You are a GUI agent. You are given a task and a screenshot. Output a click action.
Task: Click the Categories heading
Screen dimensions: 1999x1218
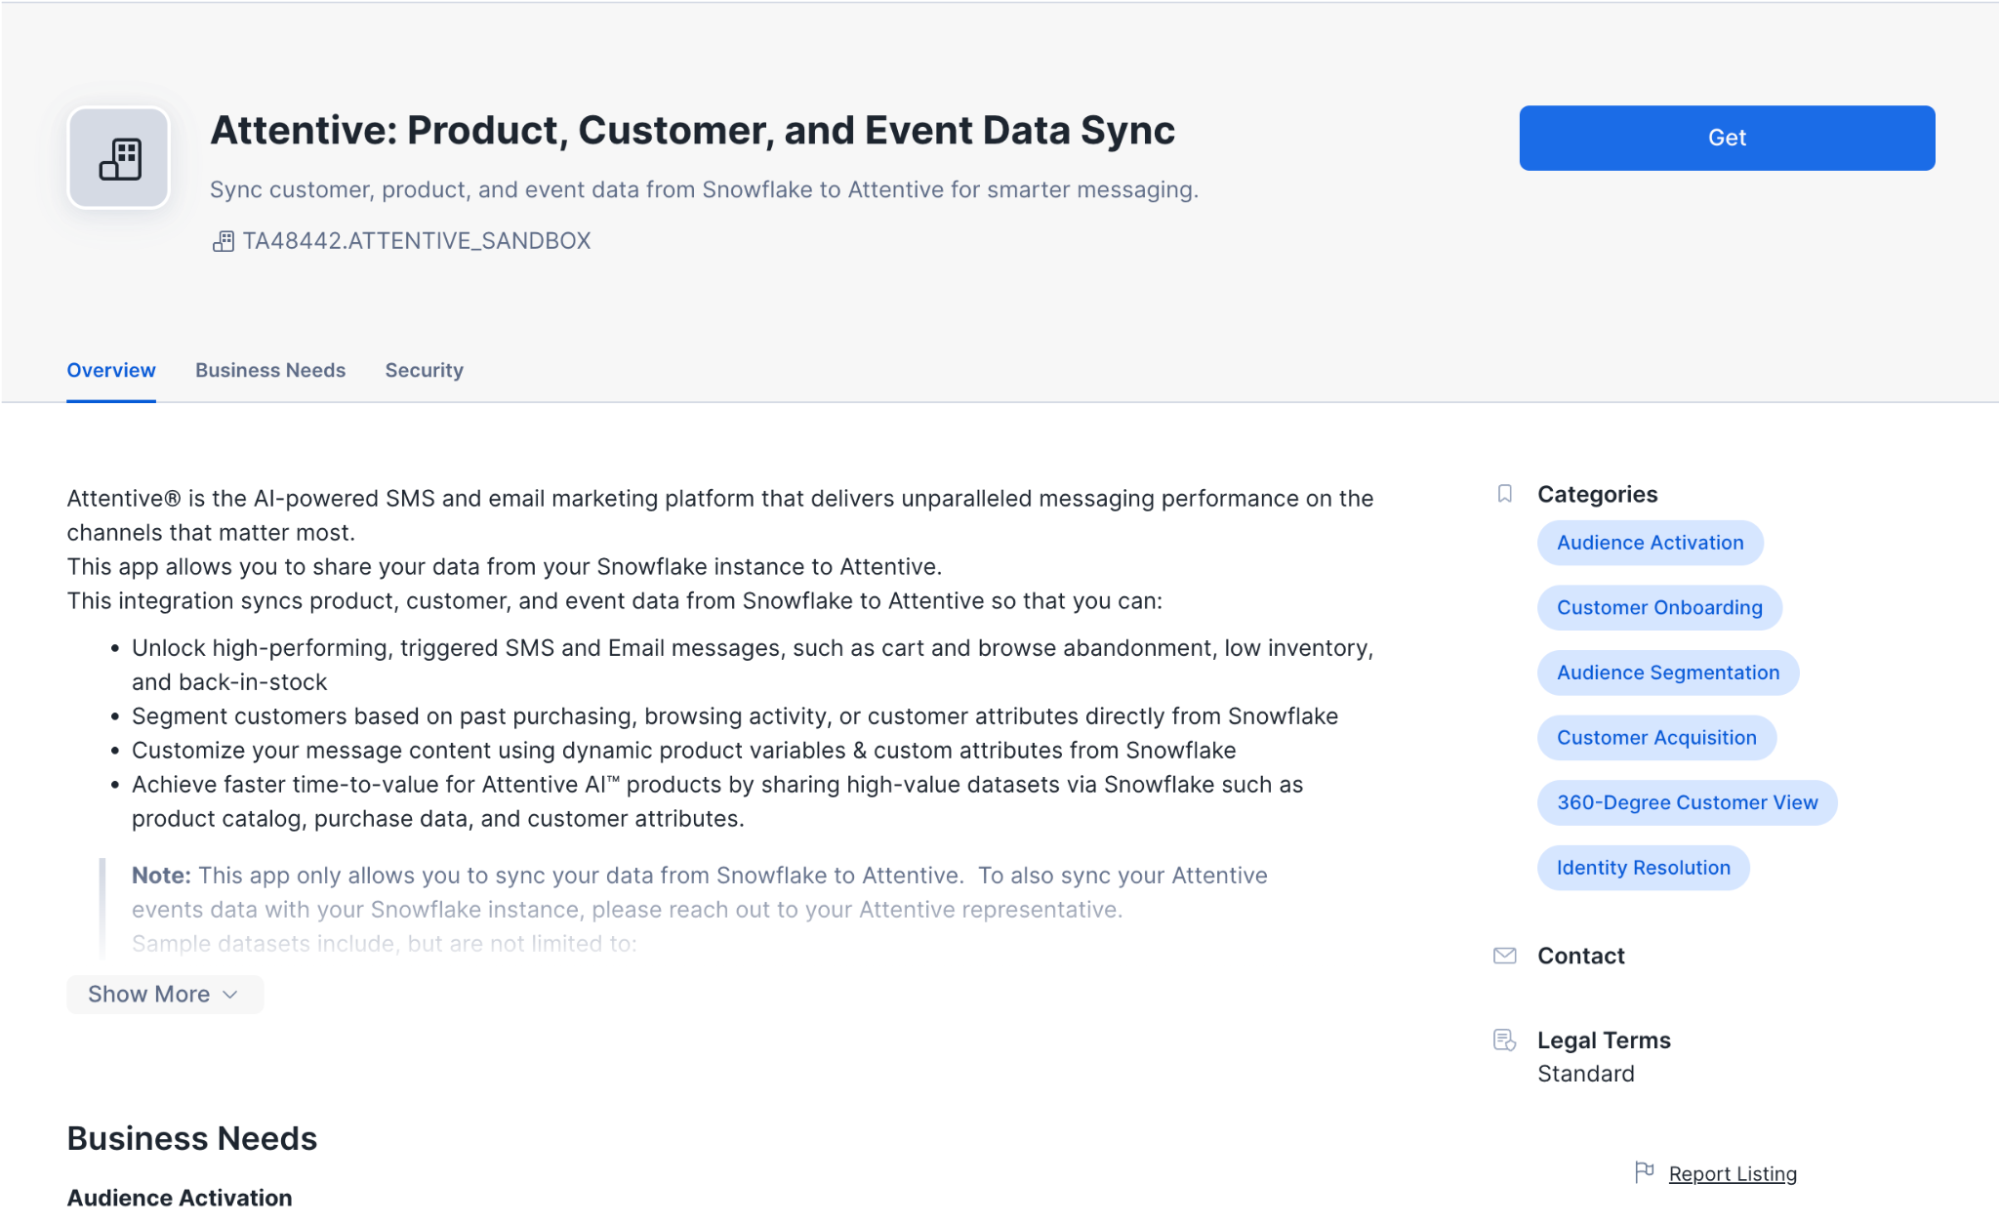pyautogui.click(x=1597, y=494)
